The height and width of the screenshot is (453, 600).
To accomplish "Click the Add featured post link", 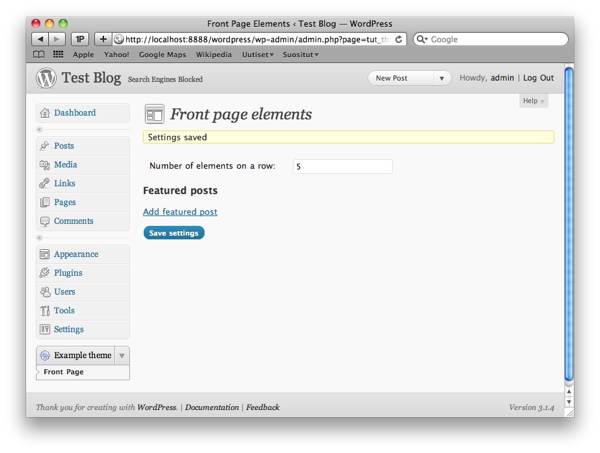I will [x=180, y=212].
